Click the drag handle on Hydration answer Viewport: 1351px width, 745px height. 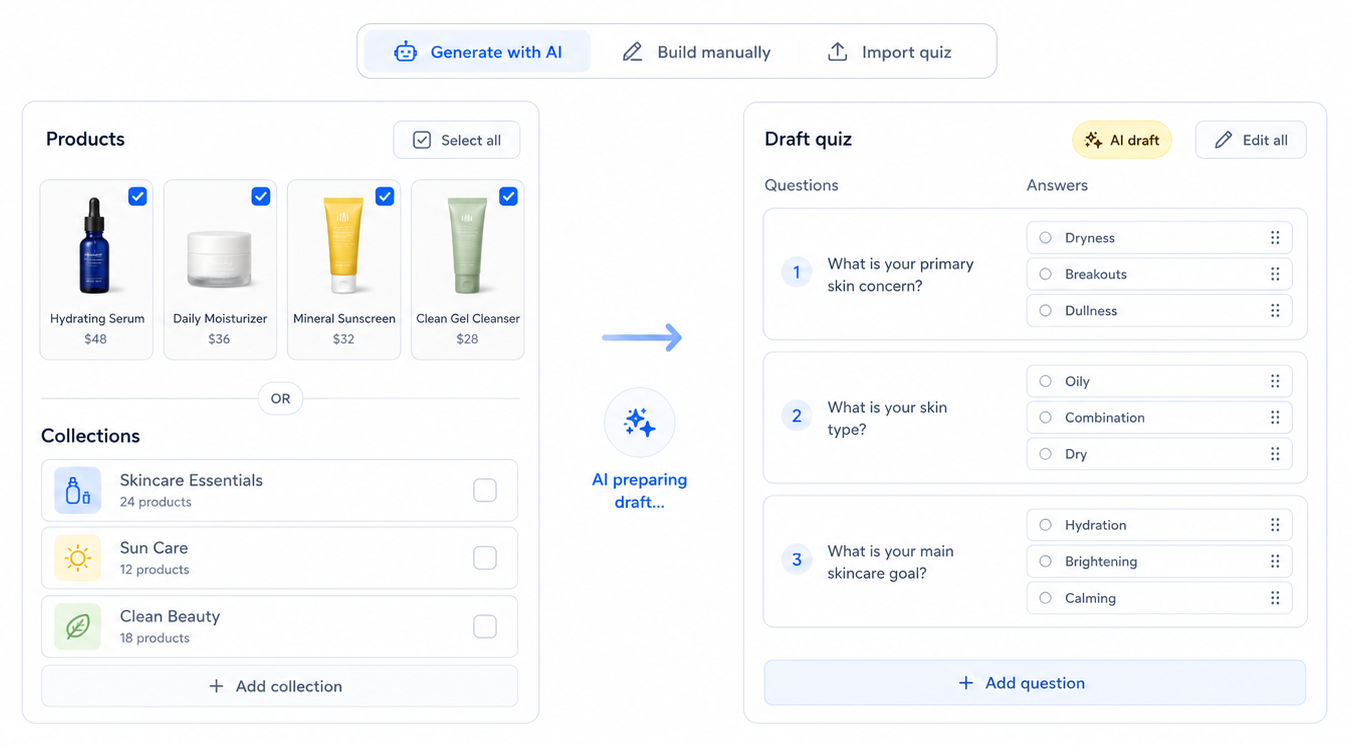pos(1275,525)
